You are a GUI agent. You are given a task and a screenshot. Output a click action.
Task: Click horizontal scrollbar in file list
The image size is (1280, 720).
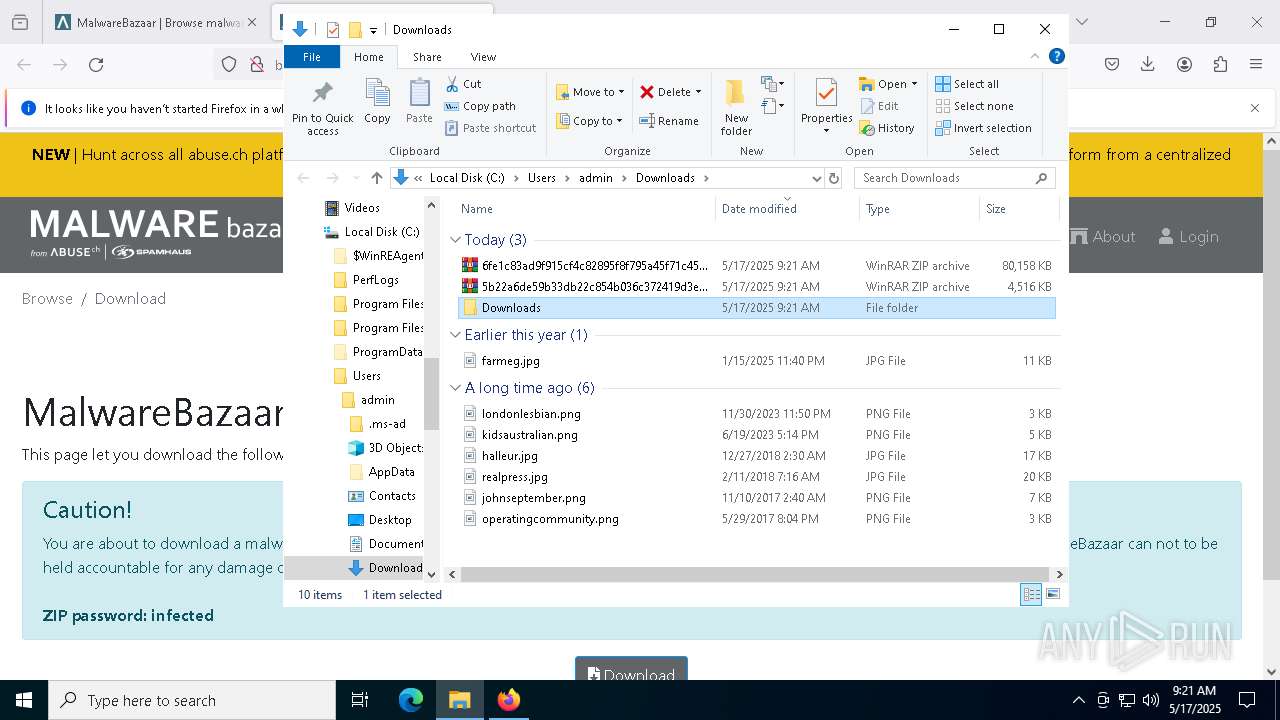coord(756,574)
